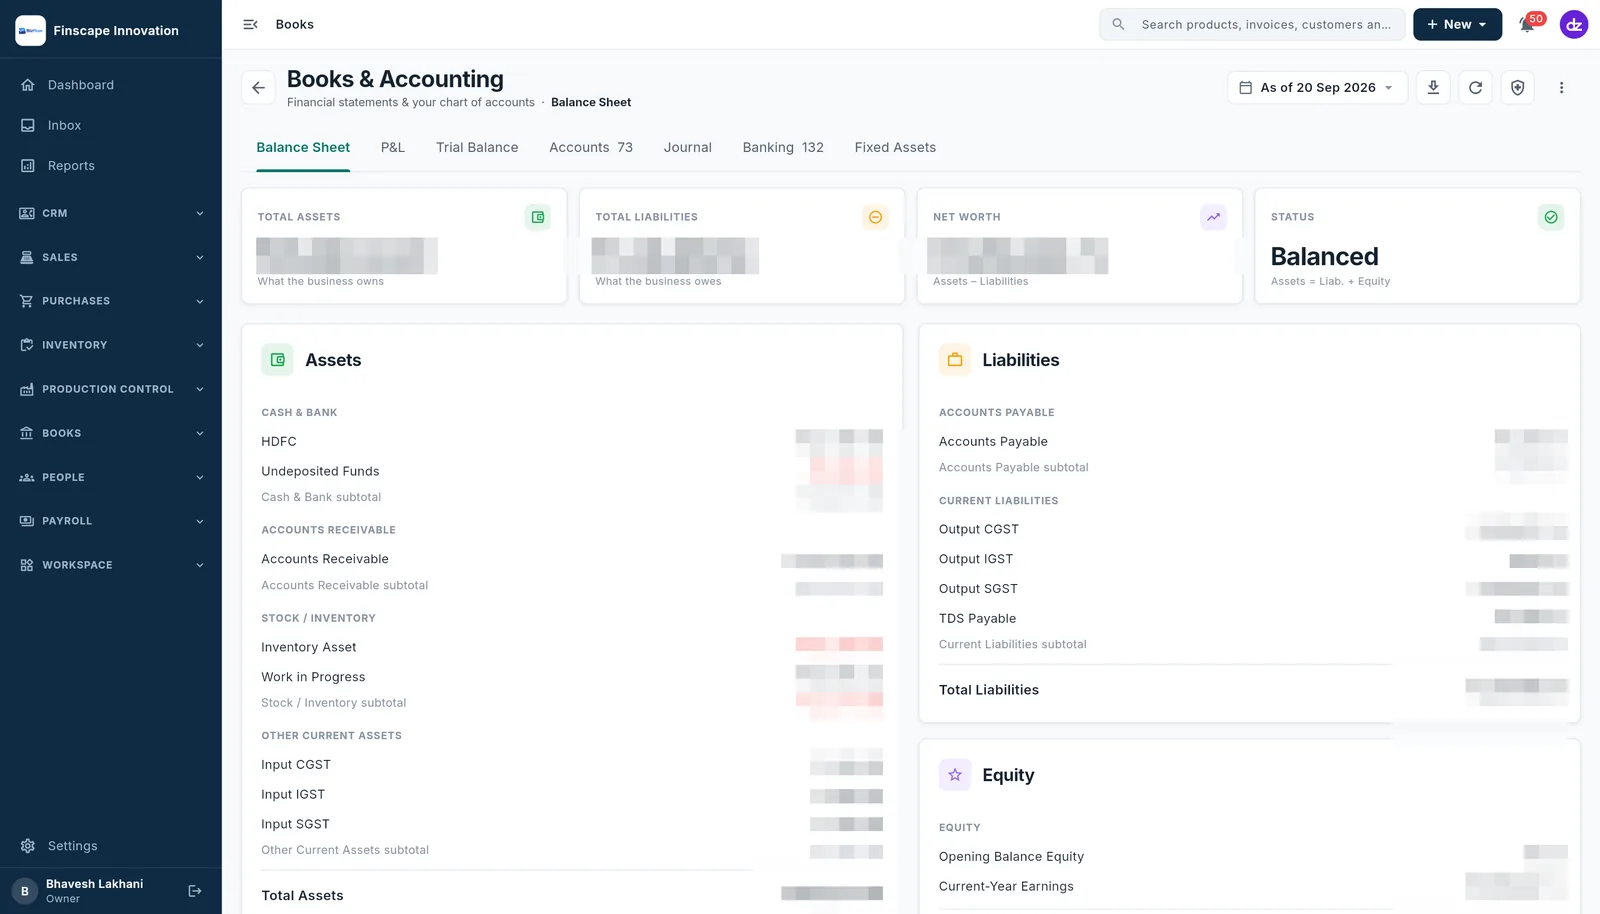Open the Inbox sidebar item

pyautogui.click(x=110, y=125)
